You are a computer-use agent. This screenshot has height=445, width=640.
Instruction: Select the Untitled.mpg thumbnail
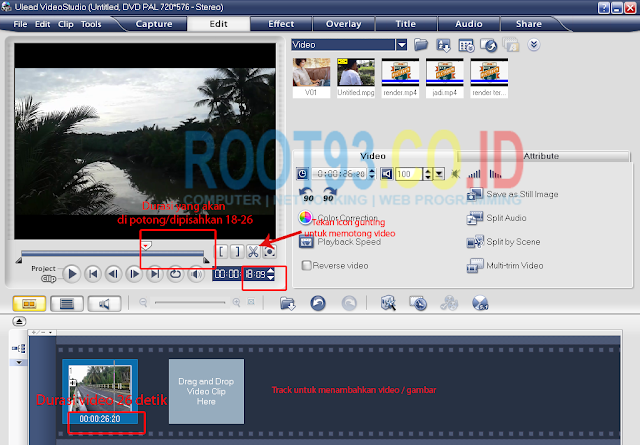click(x=356, y=78)
